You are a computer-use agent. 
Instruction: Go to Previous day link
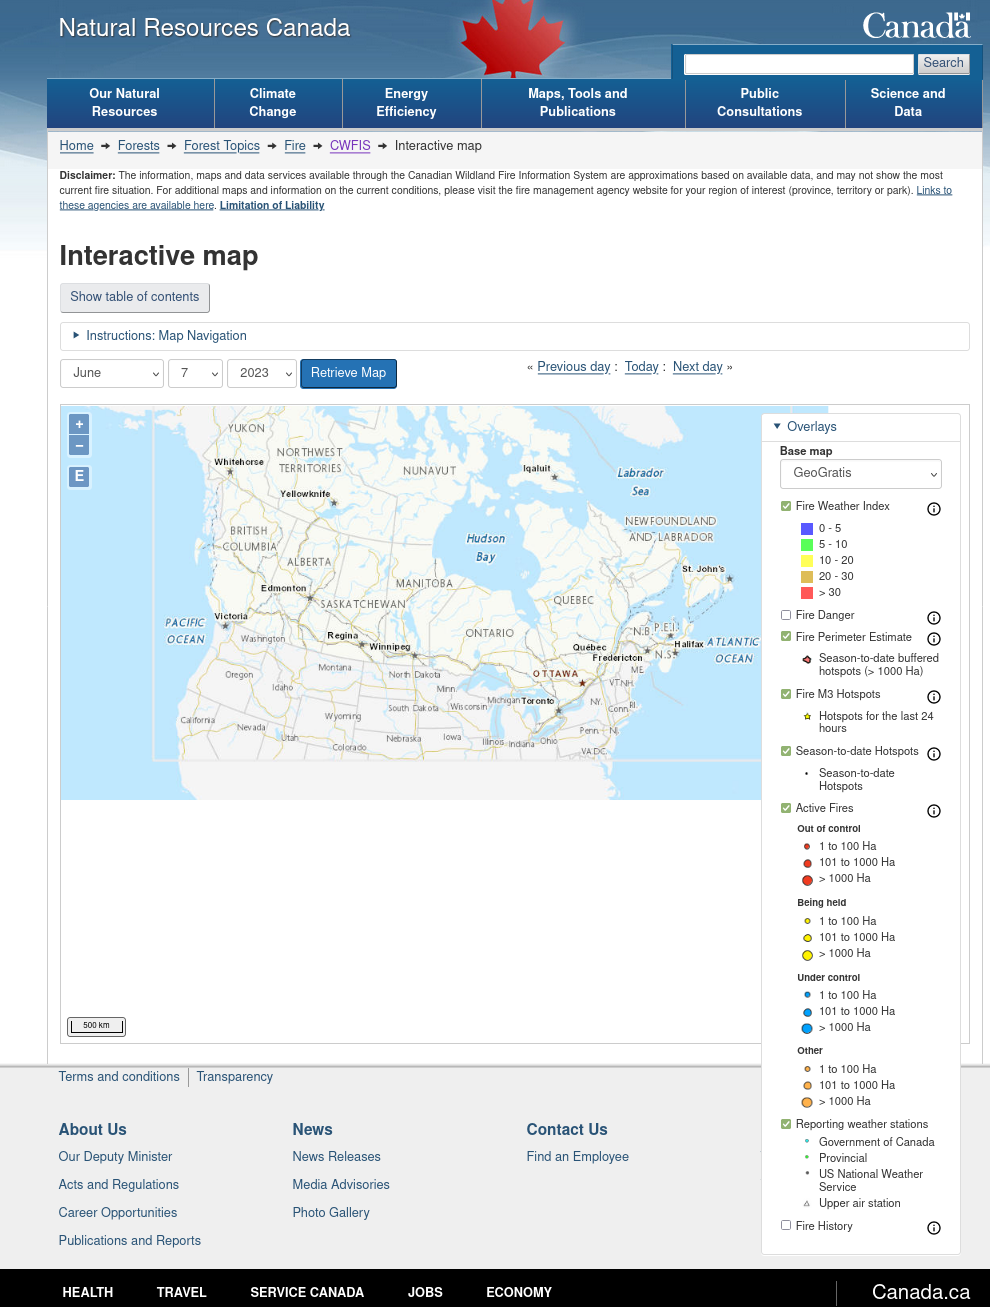tap(574, 367)
